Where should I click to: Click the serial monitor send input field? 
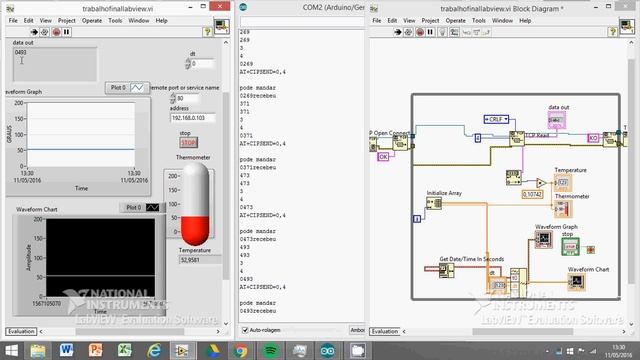pos(302,22)
